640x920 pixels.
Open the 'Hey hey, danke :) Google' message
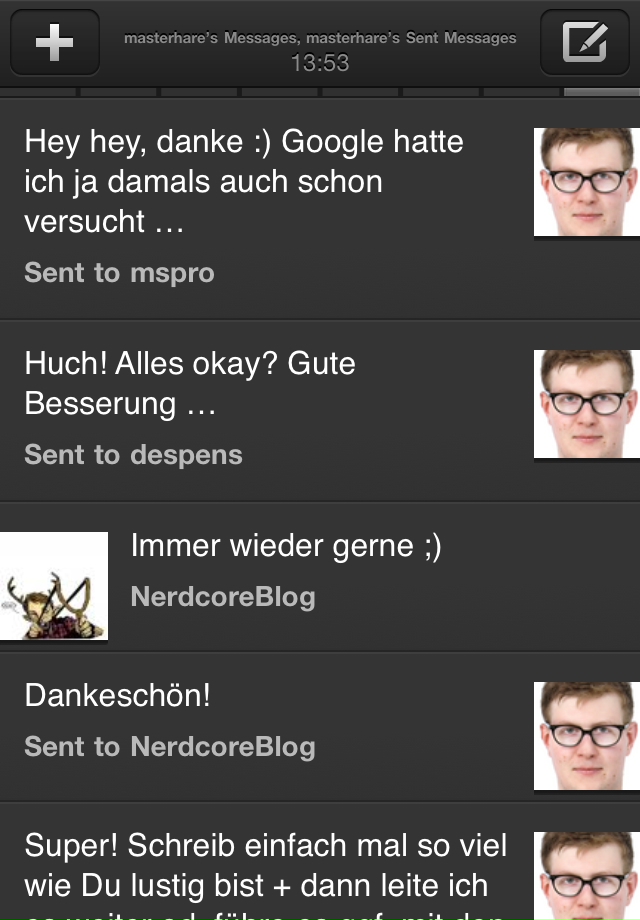pyautogui.click(x=244, y=181)
